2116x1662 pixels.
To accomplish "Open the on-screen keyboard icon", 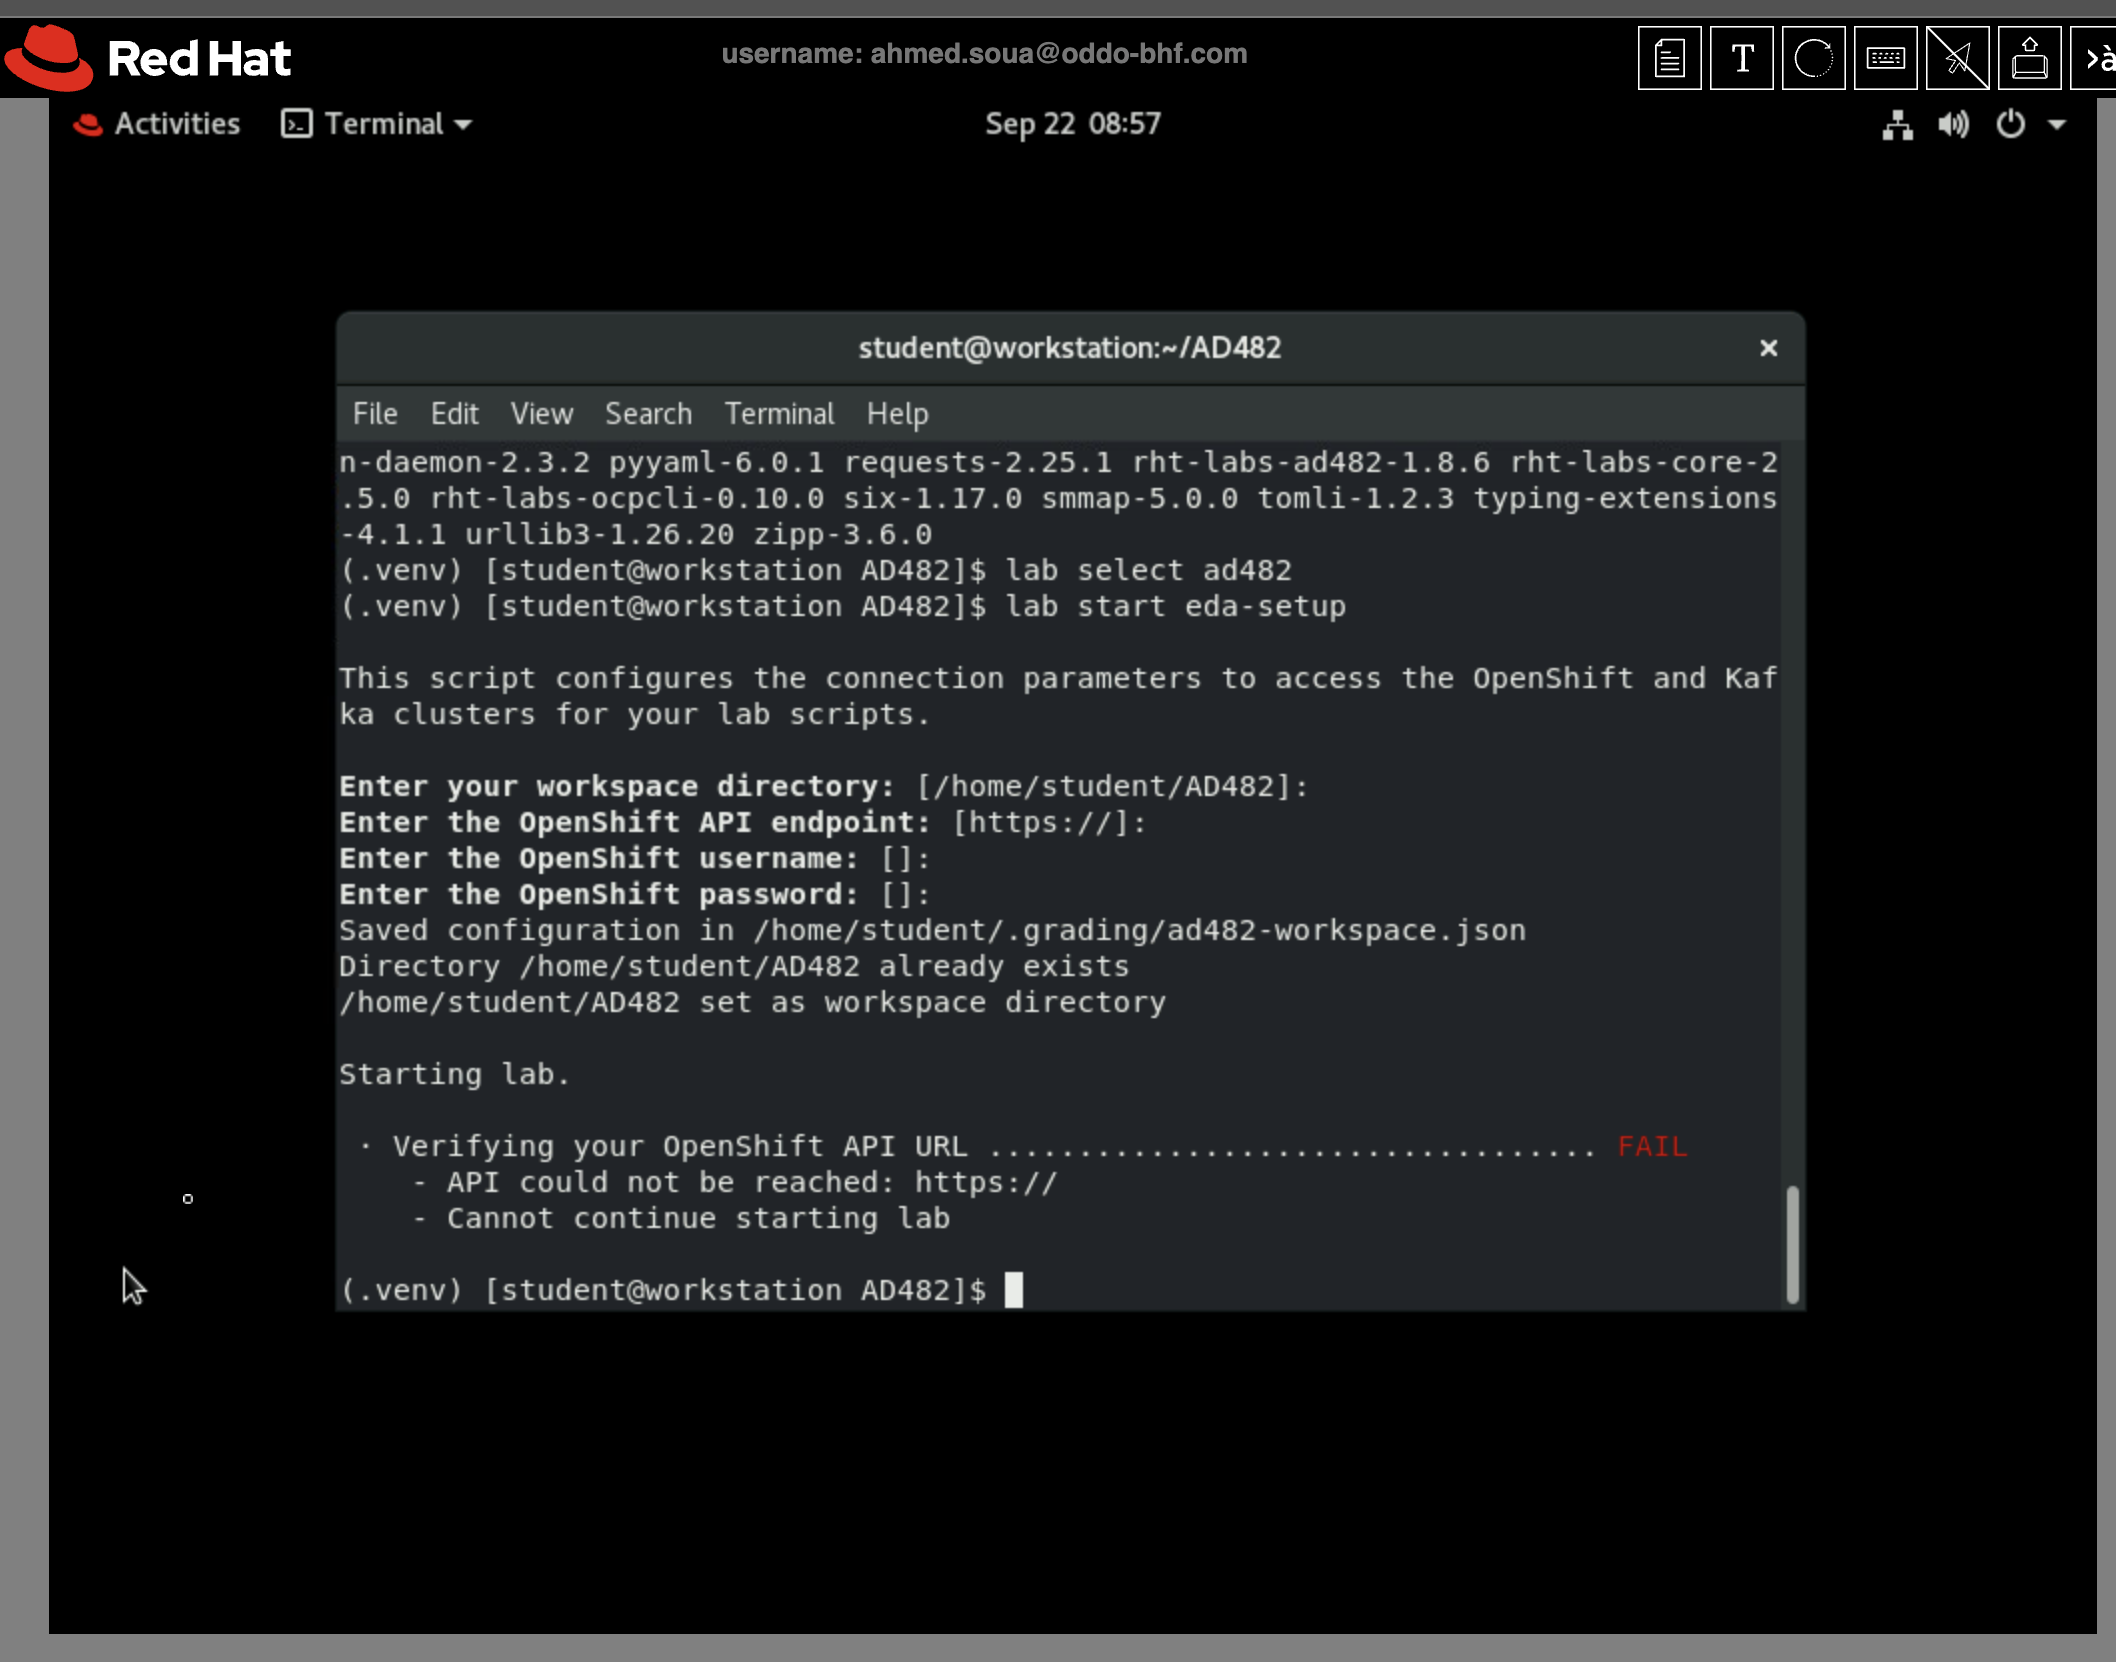I will (x=1885, y=59).
